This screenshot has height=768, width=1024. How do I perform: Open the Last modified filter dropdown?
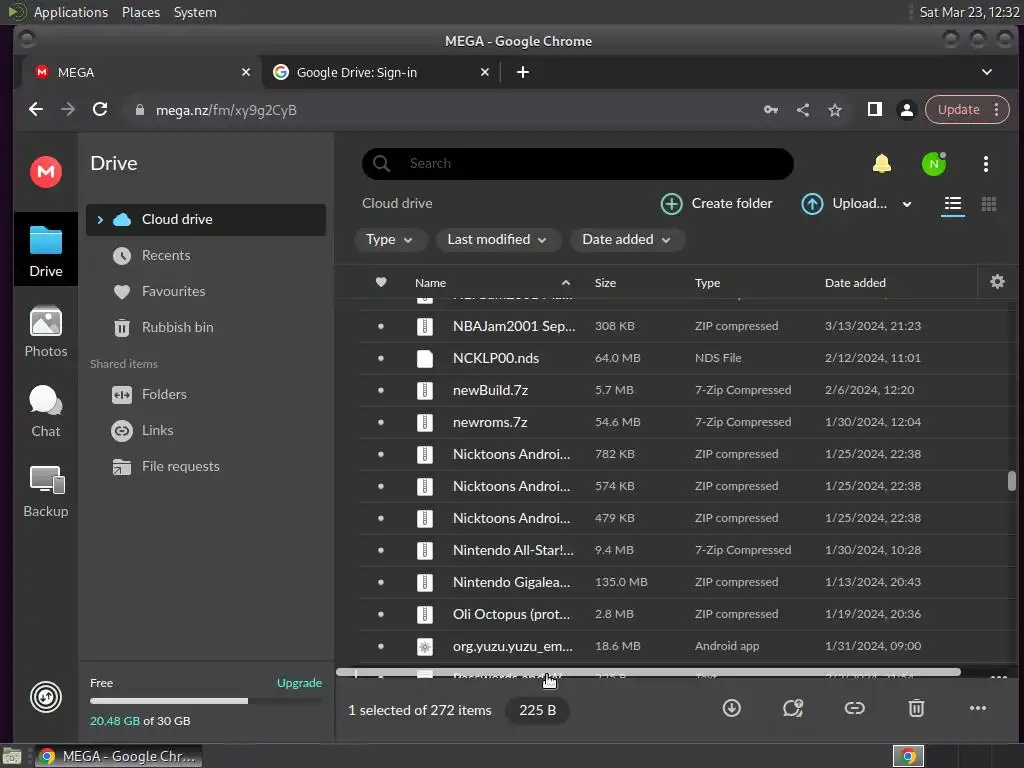496,240
